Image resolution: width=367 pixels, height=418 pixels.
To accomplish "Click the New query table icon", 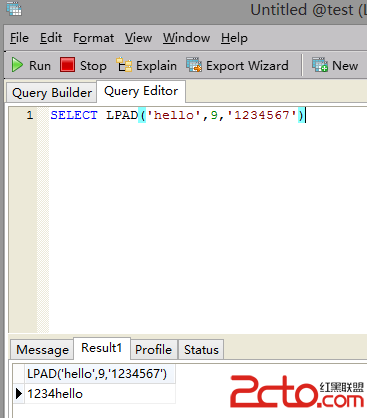I will pos(320,65).
